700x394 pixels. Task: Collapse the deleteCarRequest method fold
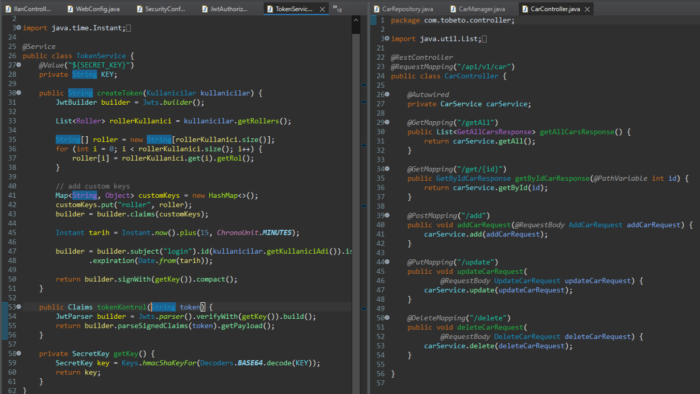pyautogui.click(x=387, y=318)
